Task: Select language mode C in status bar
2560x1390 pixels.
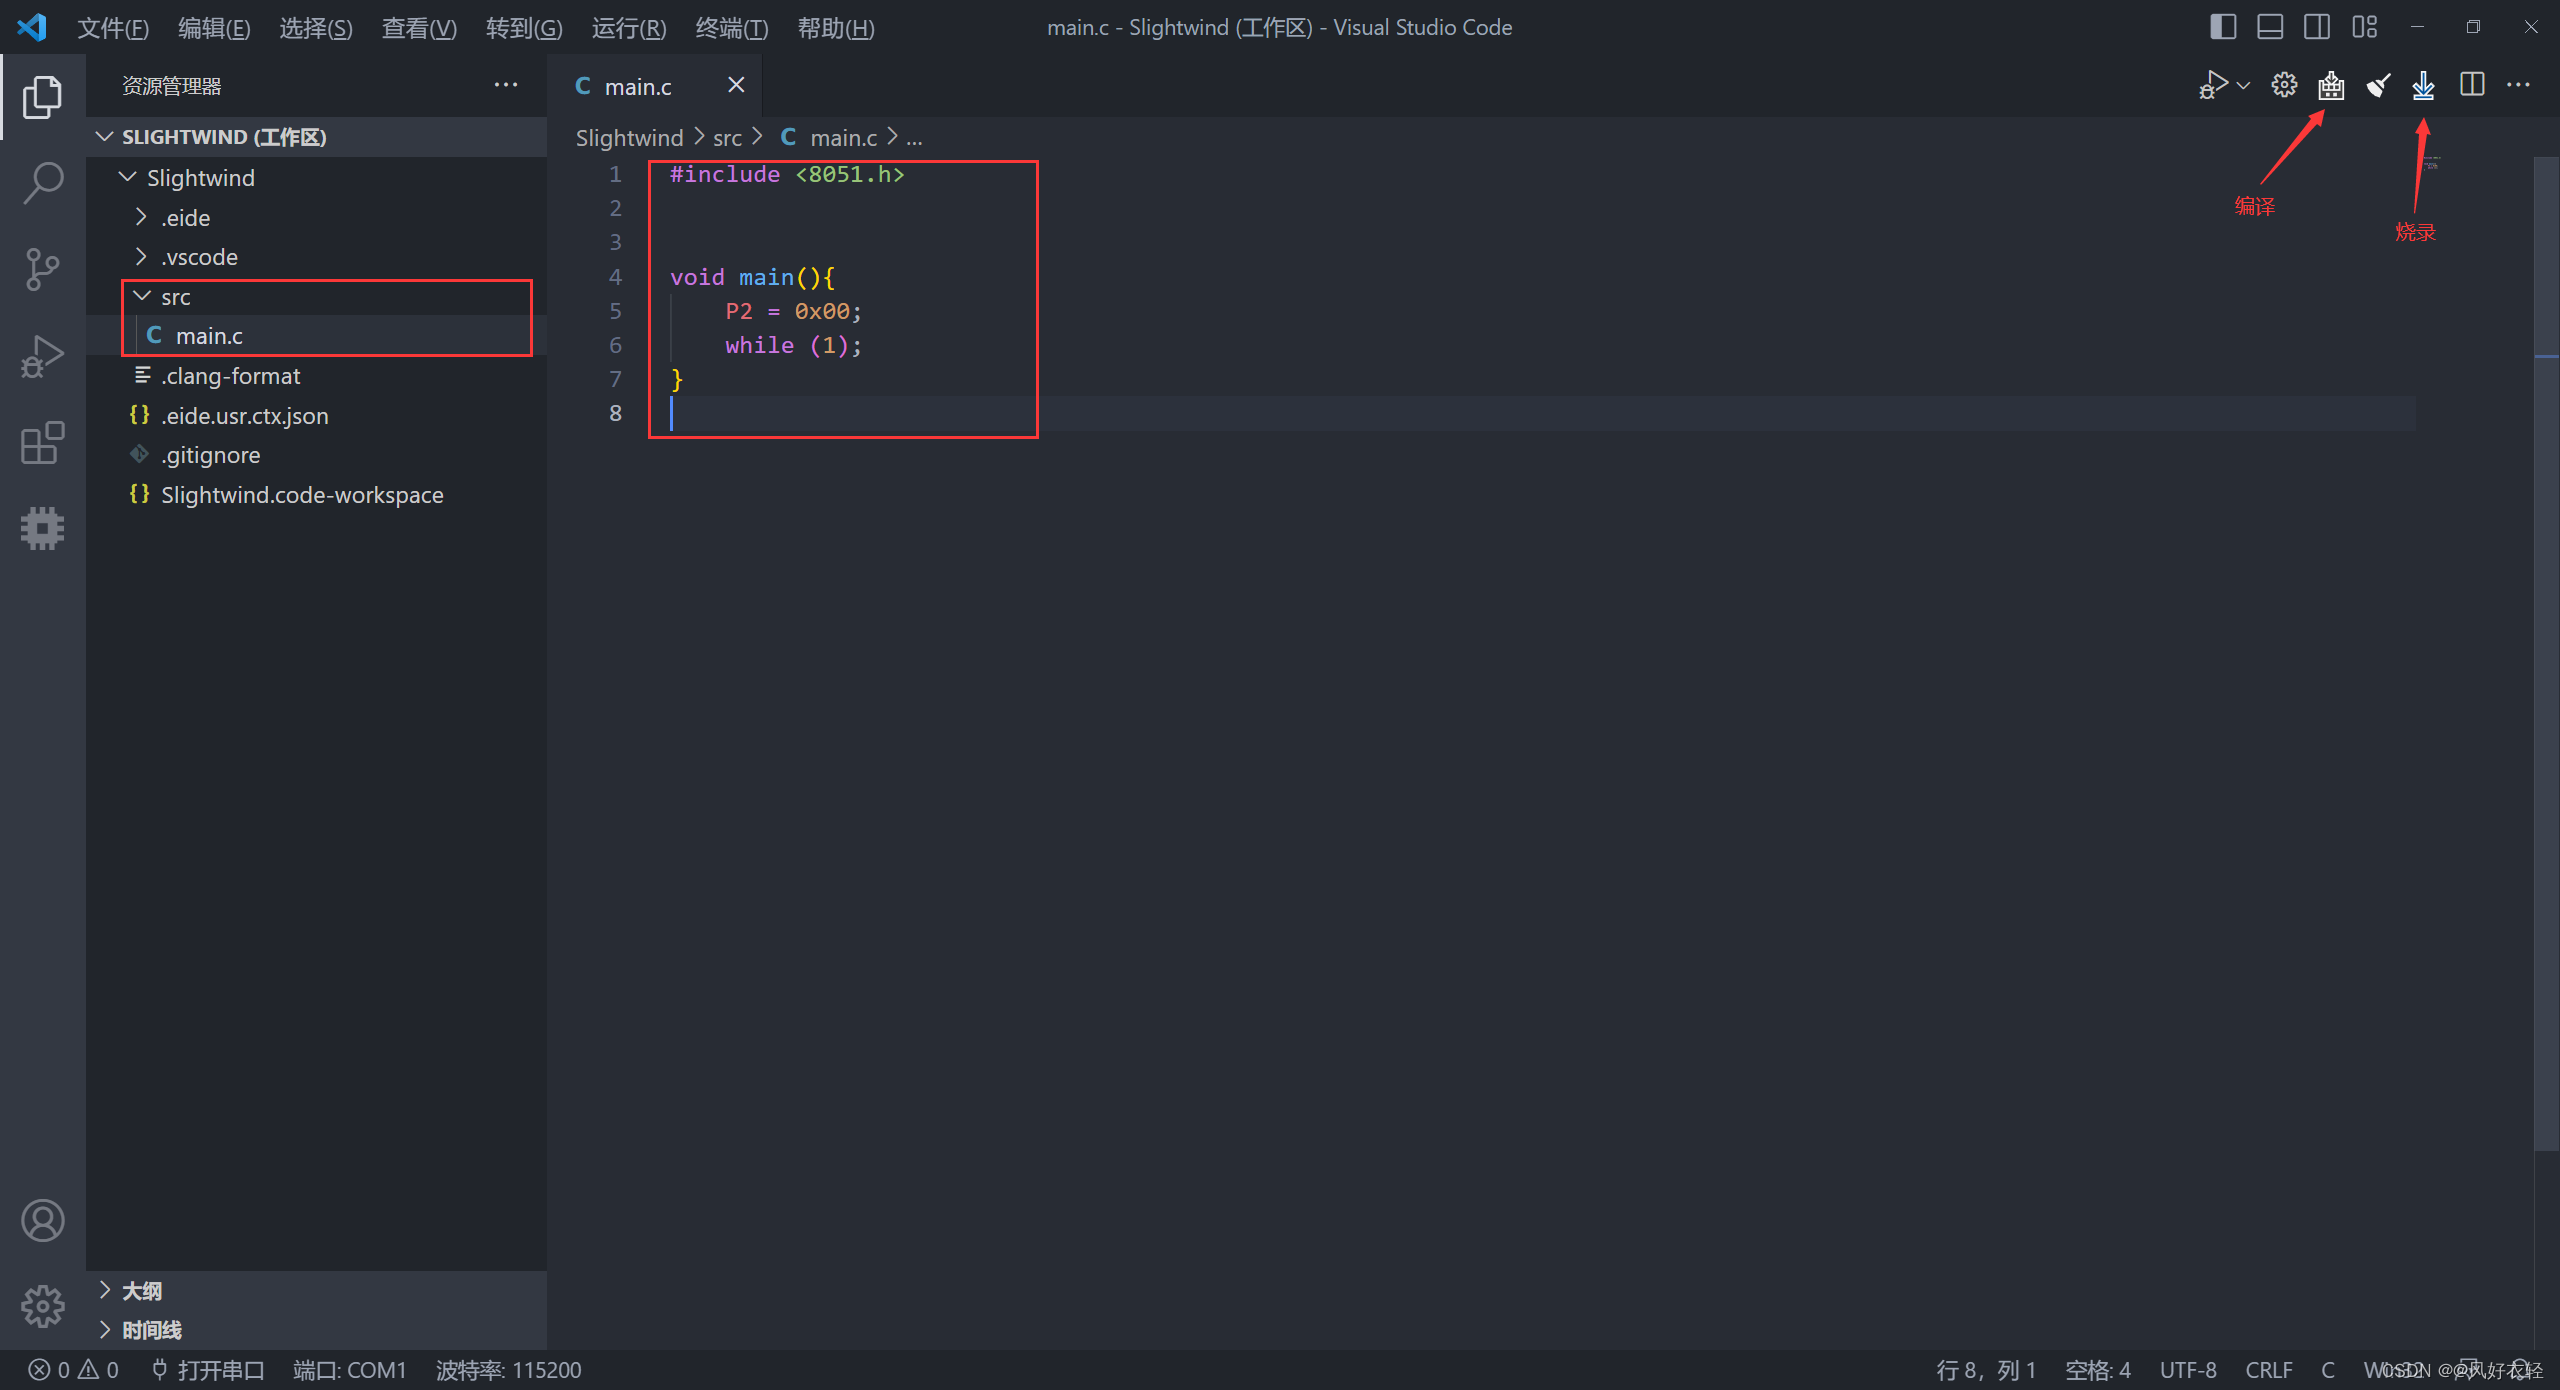Action: pos(2328,1370)
